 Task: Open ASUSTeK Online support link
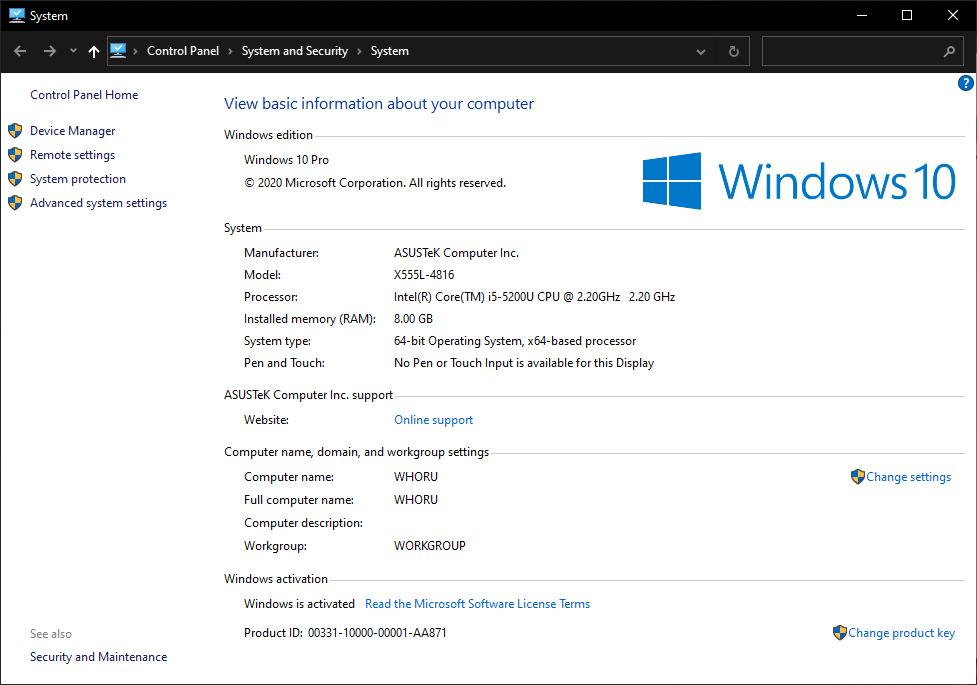pyautogui.click(x=433, y=420)
